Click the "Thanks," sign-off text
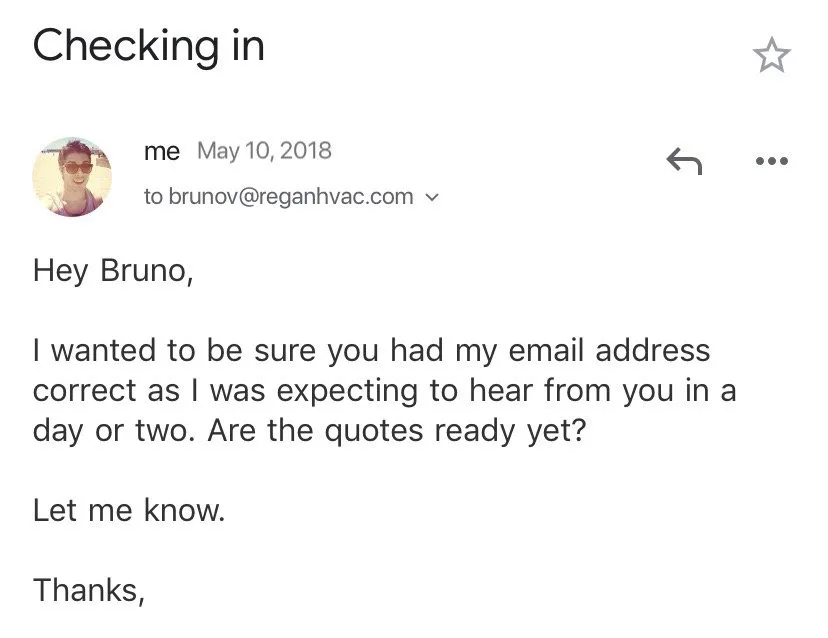The height and width of the screenshot is (638, 828). click(x=90, y=590)
